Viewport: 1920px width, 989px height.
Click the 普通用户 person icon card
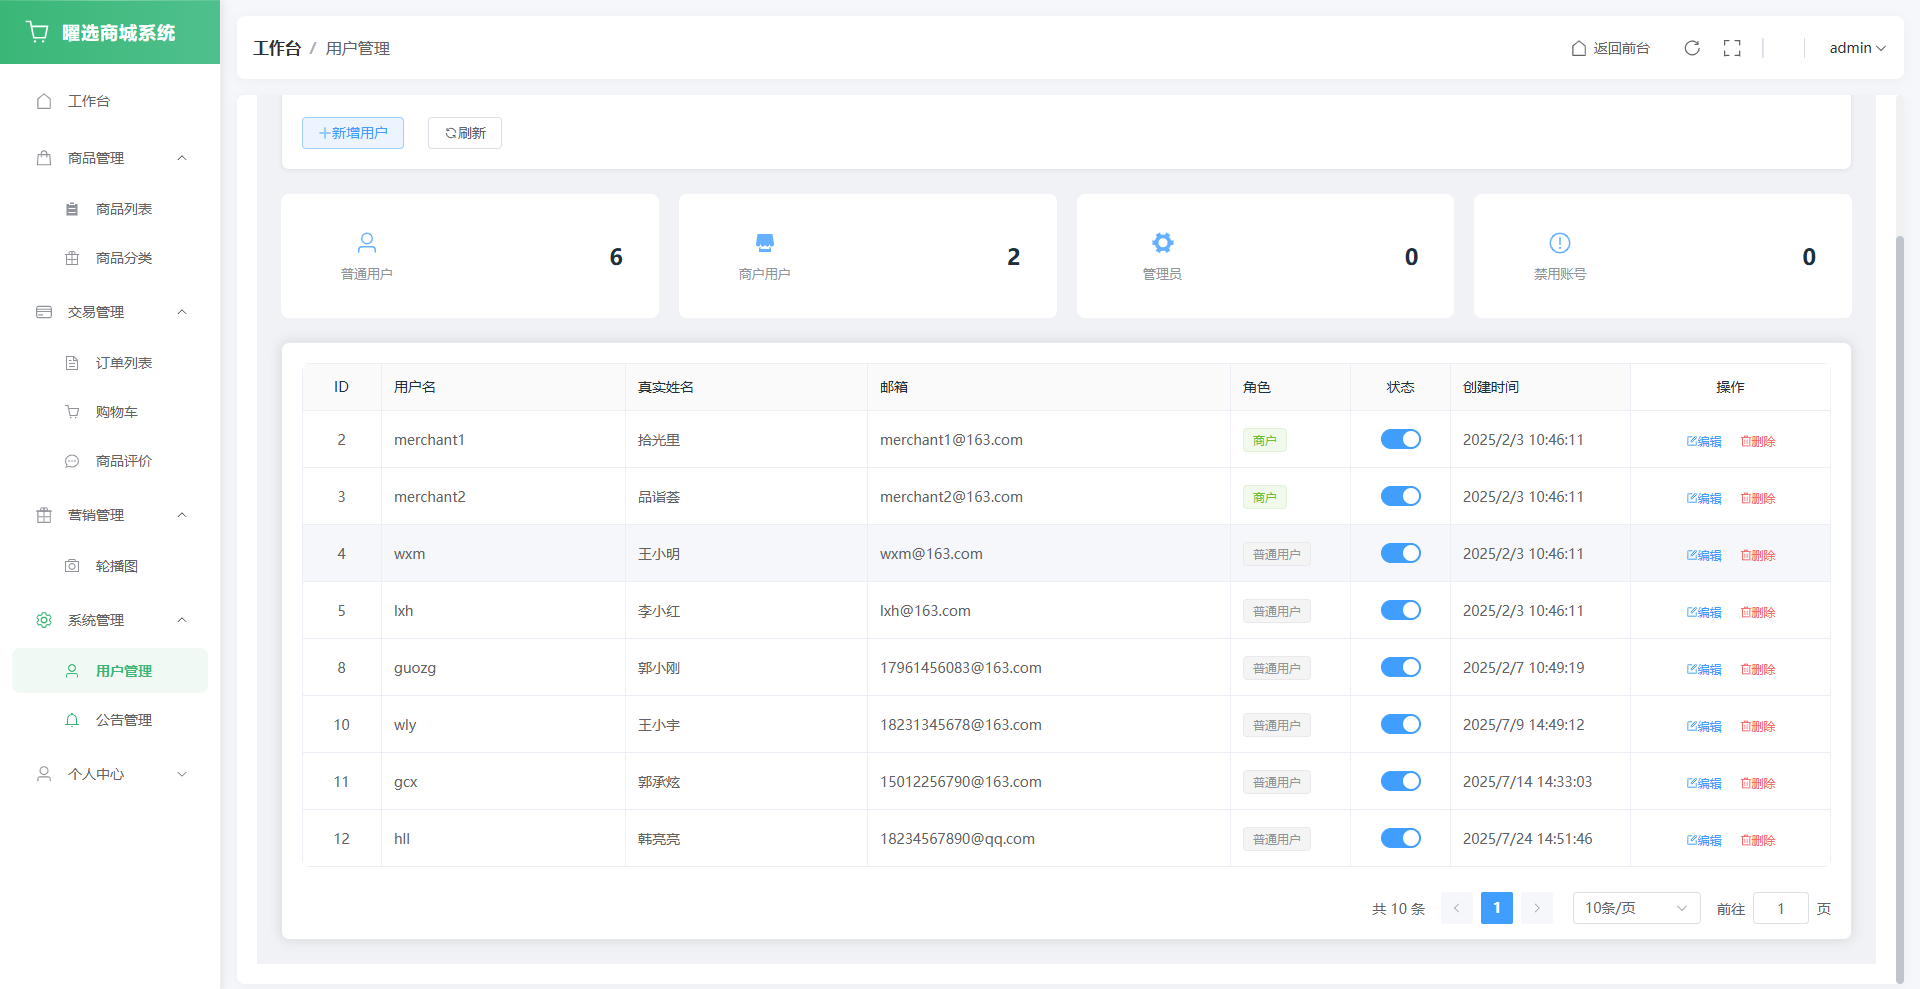coord(367,243)
